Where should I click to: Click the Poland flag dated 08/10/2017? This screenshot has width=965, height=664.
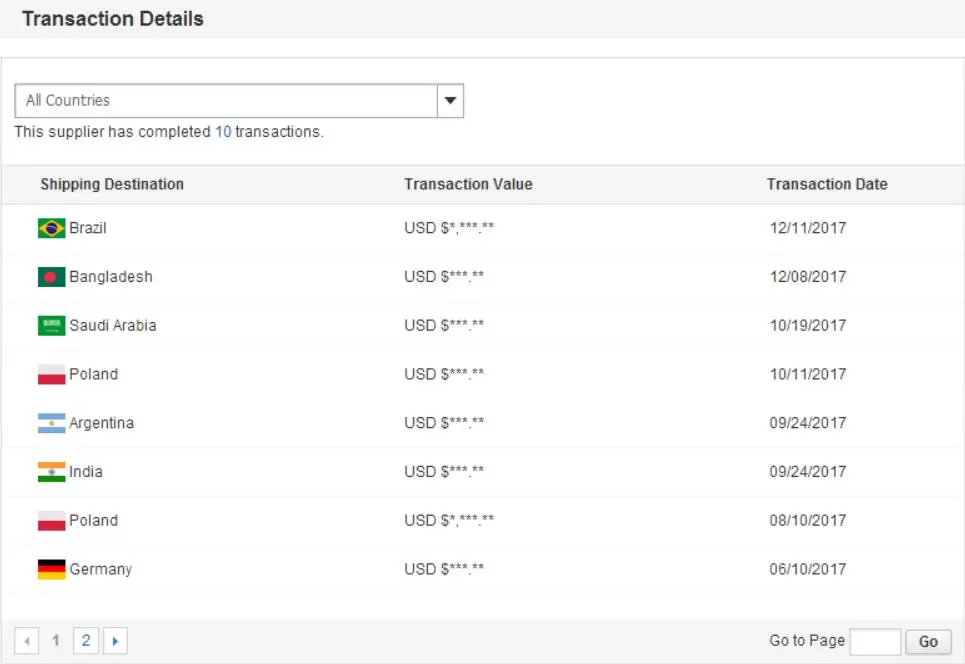tap(51, 521)
